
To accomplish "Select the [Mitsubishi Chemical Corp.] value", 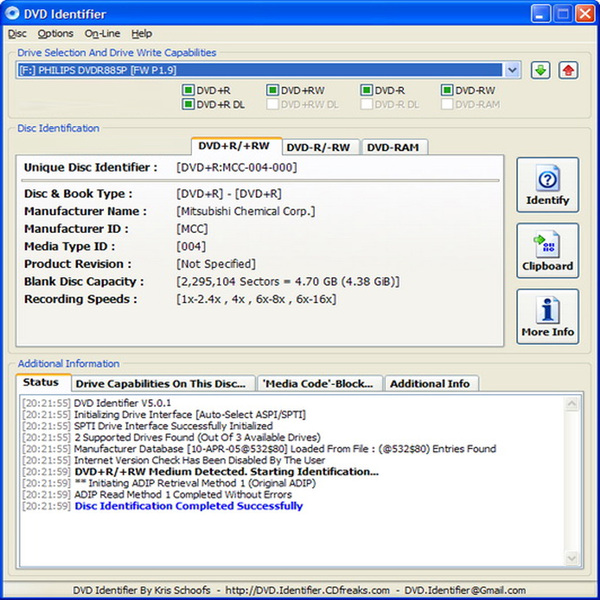I will point(245,211).
